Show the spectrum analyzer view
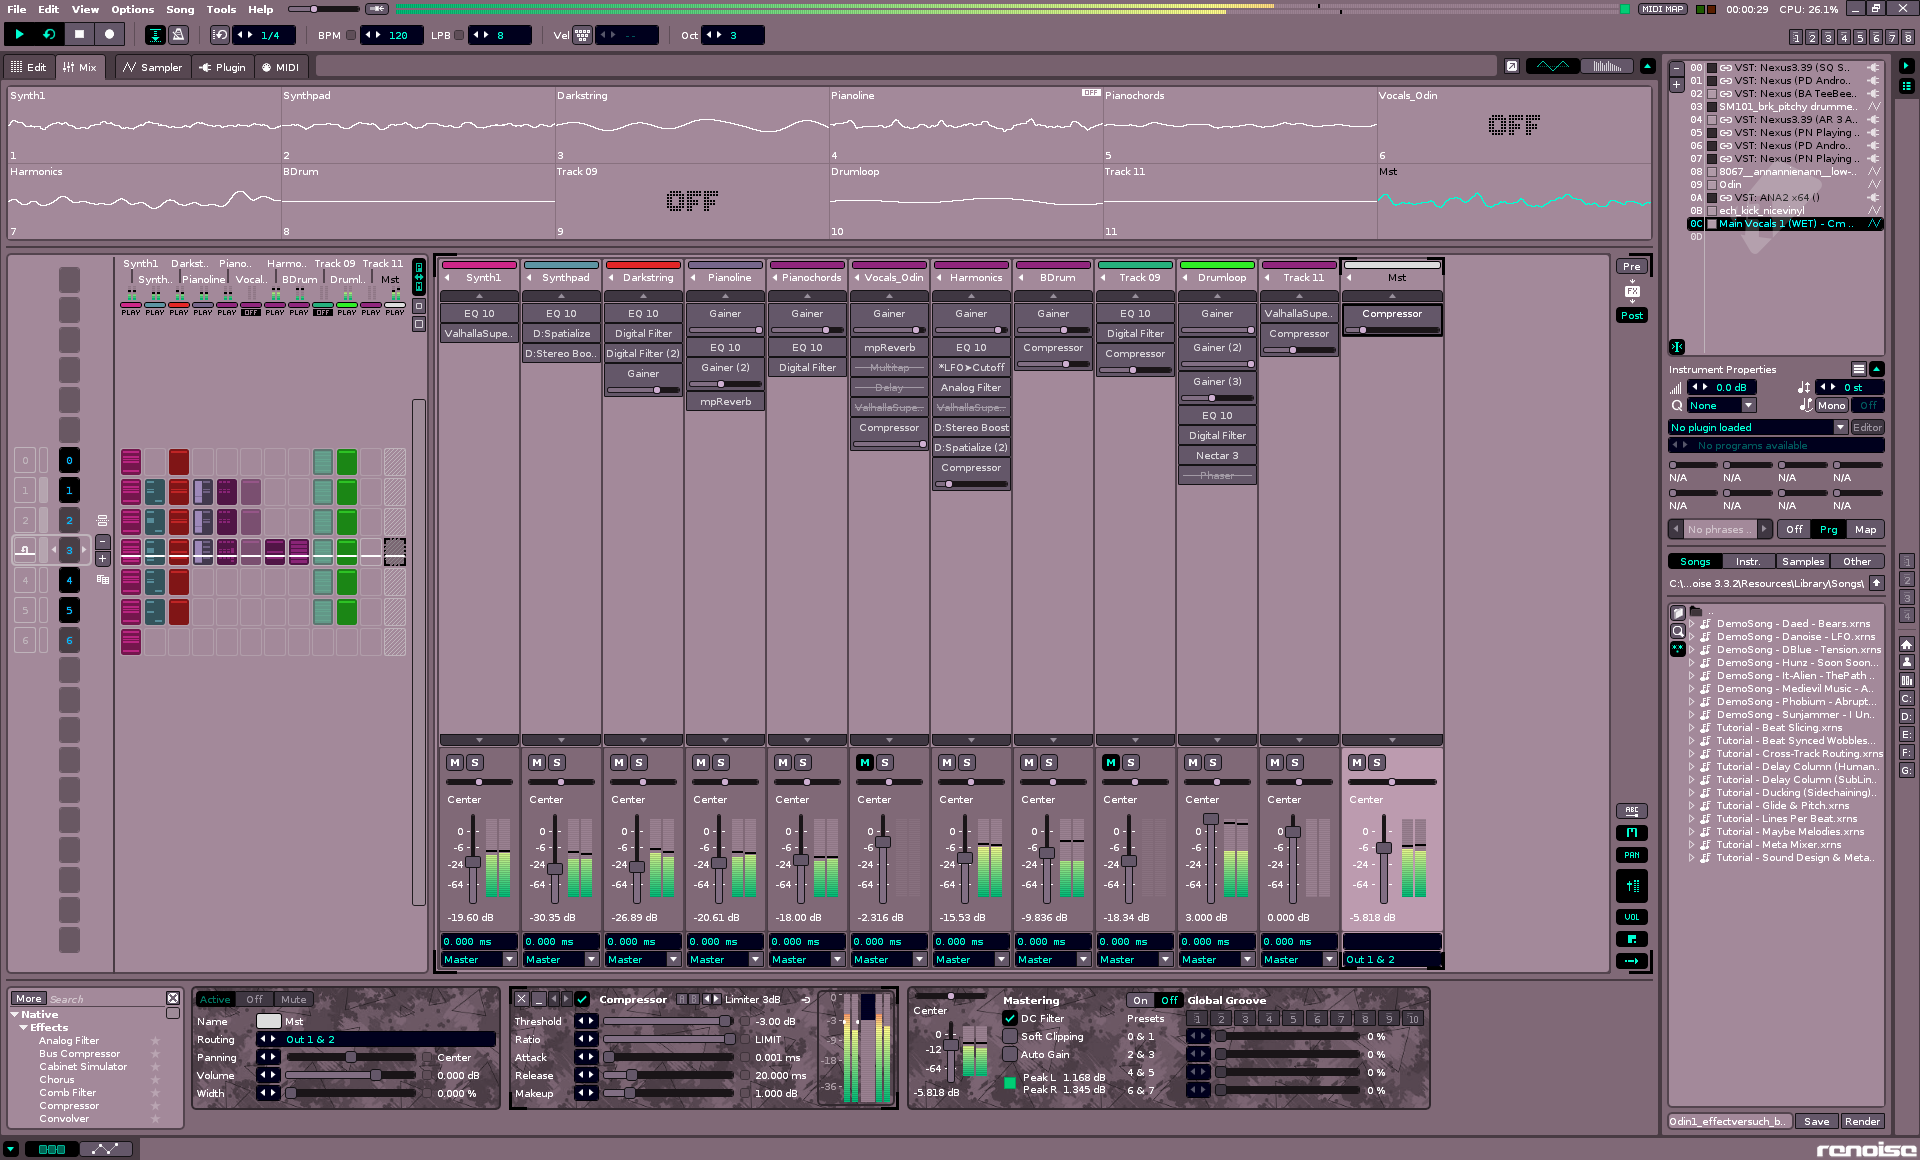Image resolution: width=1920 pixels, height=1160 pixels. click(1607, 66)
